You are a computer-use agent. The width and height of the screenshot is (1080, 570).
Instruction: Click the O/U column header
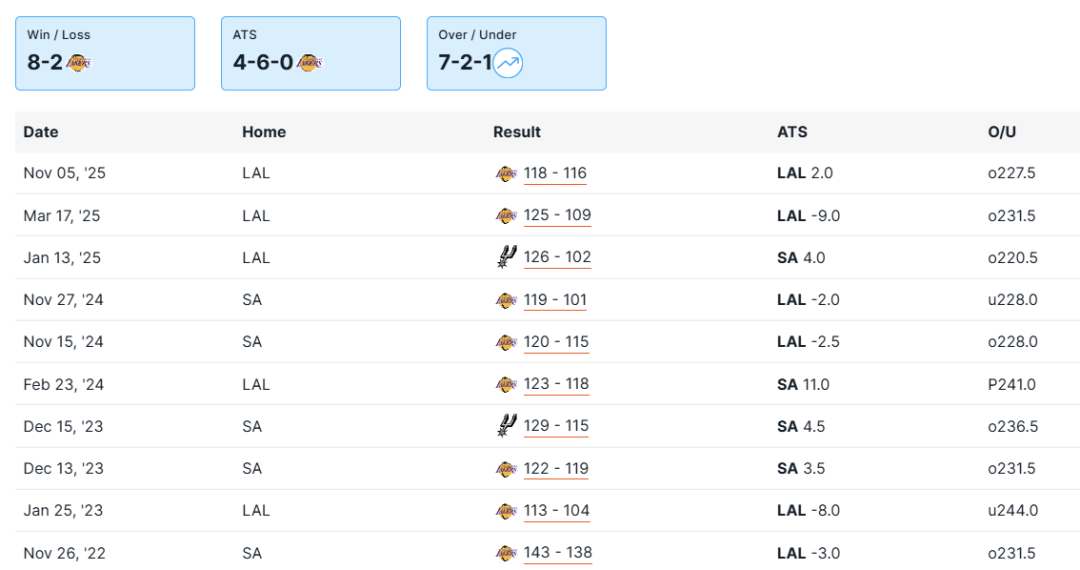(x=1002, y=132)
